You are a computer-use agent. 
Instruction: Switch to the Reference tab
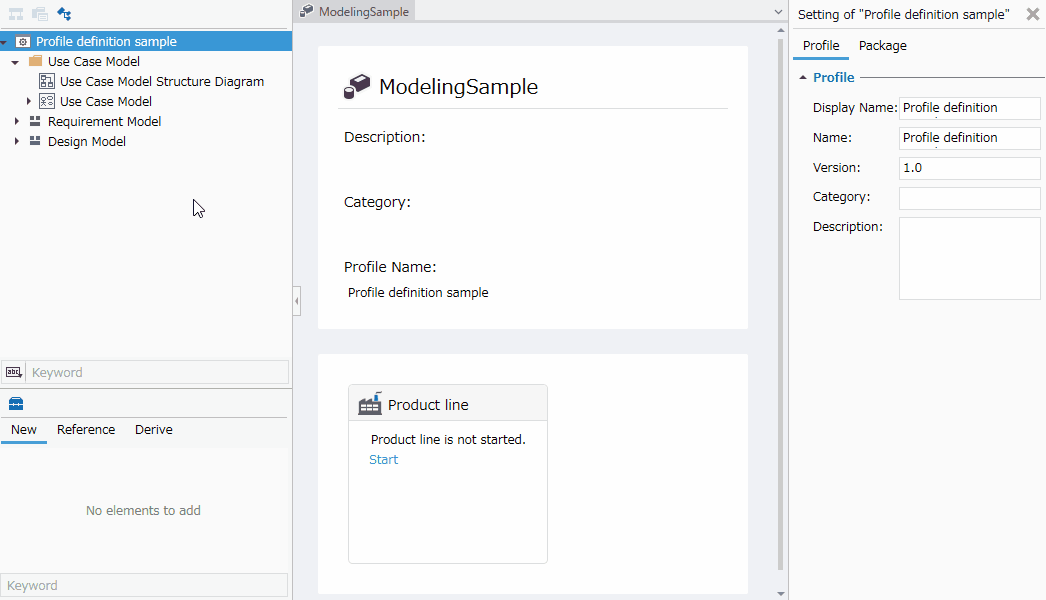point(86,430)
